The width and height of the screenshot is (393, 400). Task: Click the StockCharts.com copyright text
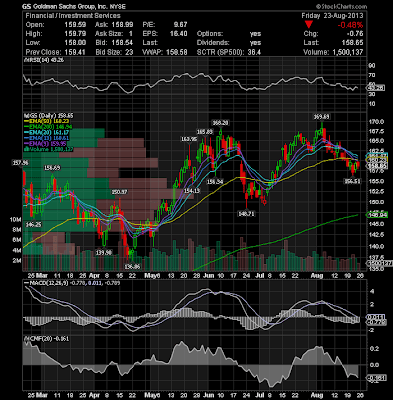pos(341,6)
